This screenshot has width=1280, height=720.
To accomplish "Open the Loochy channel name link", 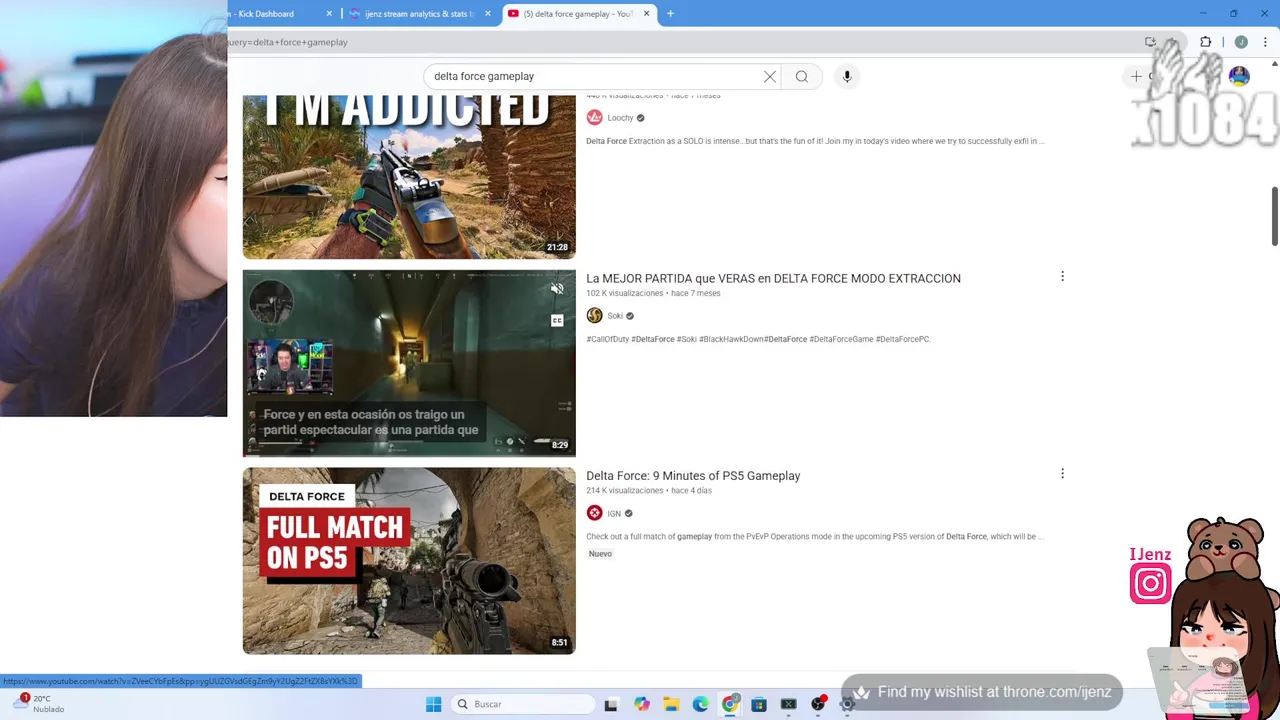I will click(620, 118).
